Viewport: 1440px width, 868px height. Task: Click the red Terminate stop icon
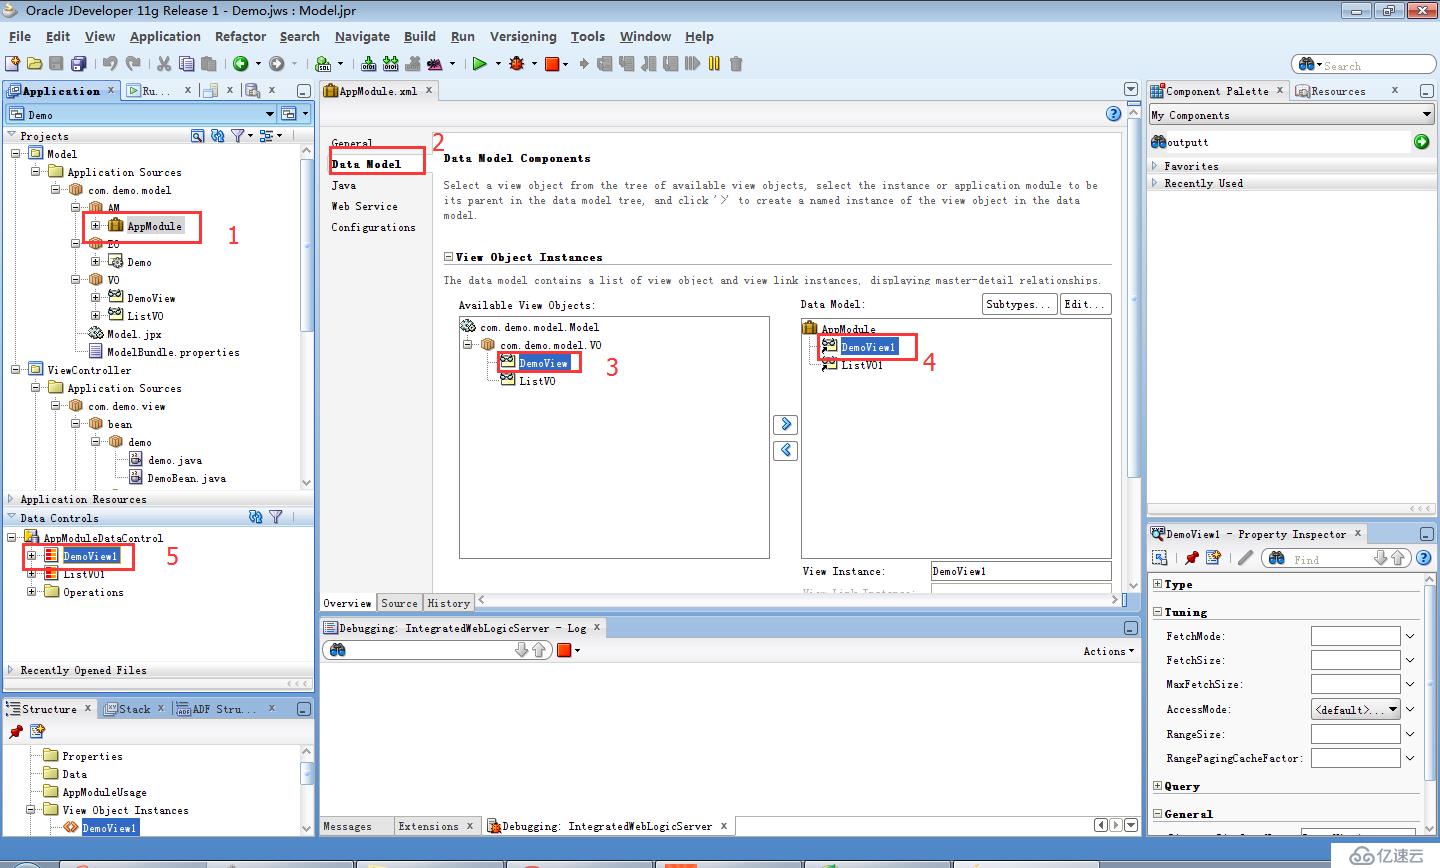[x=551, y=64]
